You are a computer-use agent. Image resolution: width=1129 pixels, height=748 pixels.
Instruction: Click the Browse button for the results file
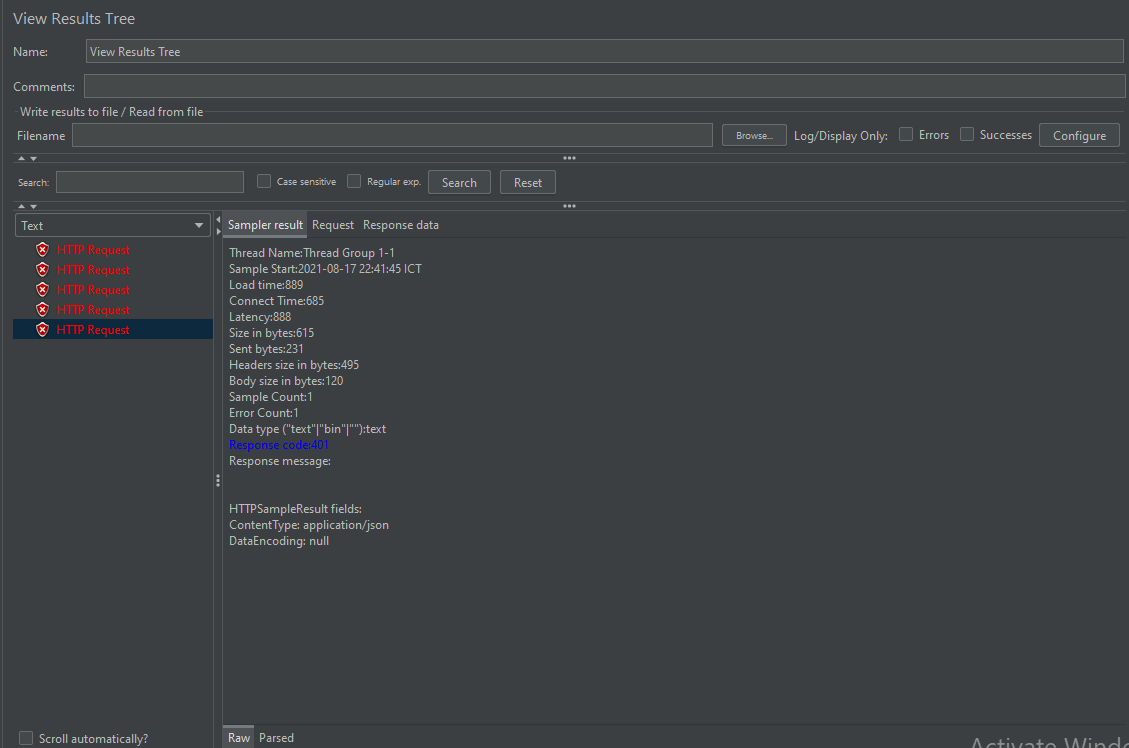pyautogui.click(x=753, y=134)
